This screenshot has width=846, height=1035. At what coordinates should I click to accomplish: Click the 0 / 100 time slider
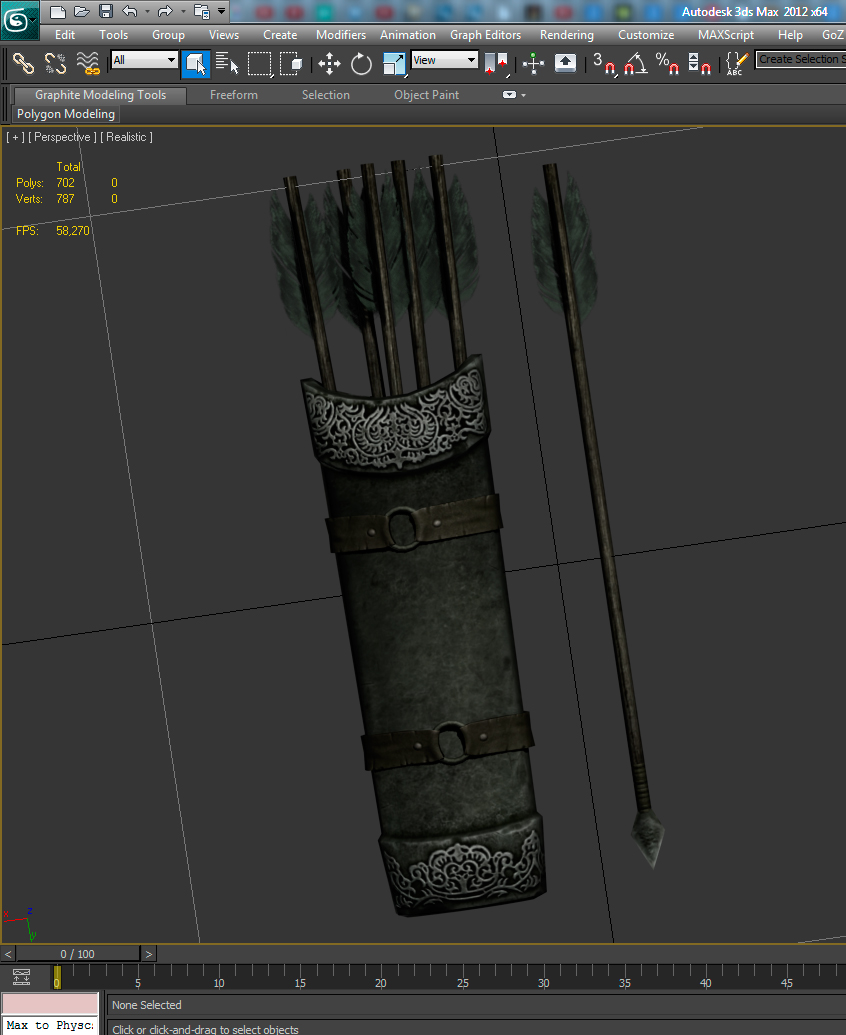pyautogui.click(x=78, y=954)
